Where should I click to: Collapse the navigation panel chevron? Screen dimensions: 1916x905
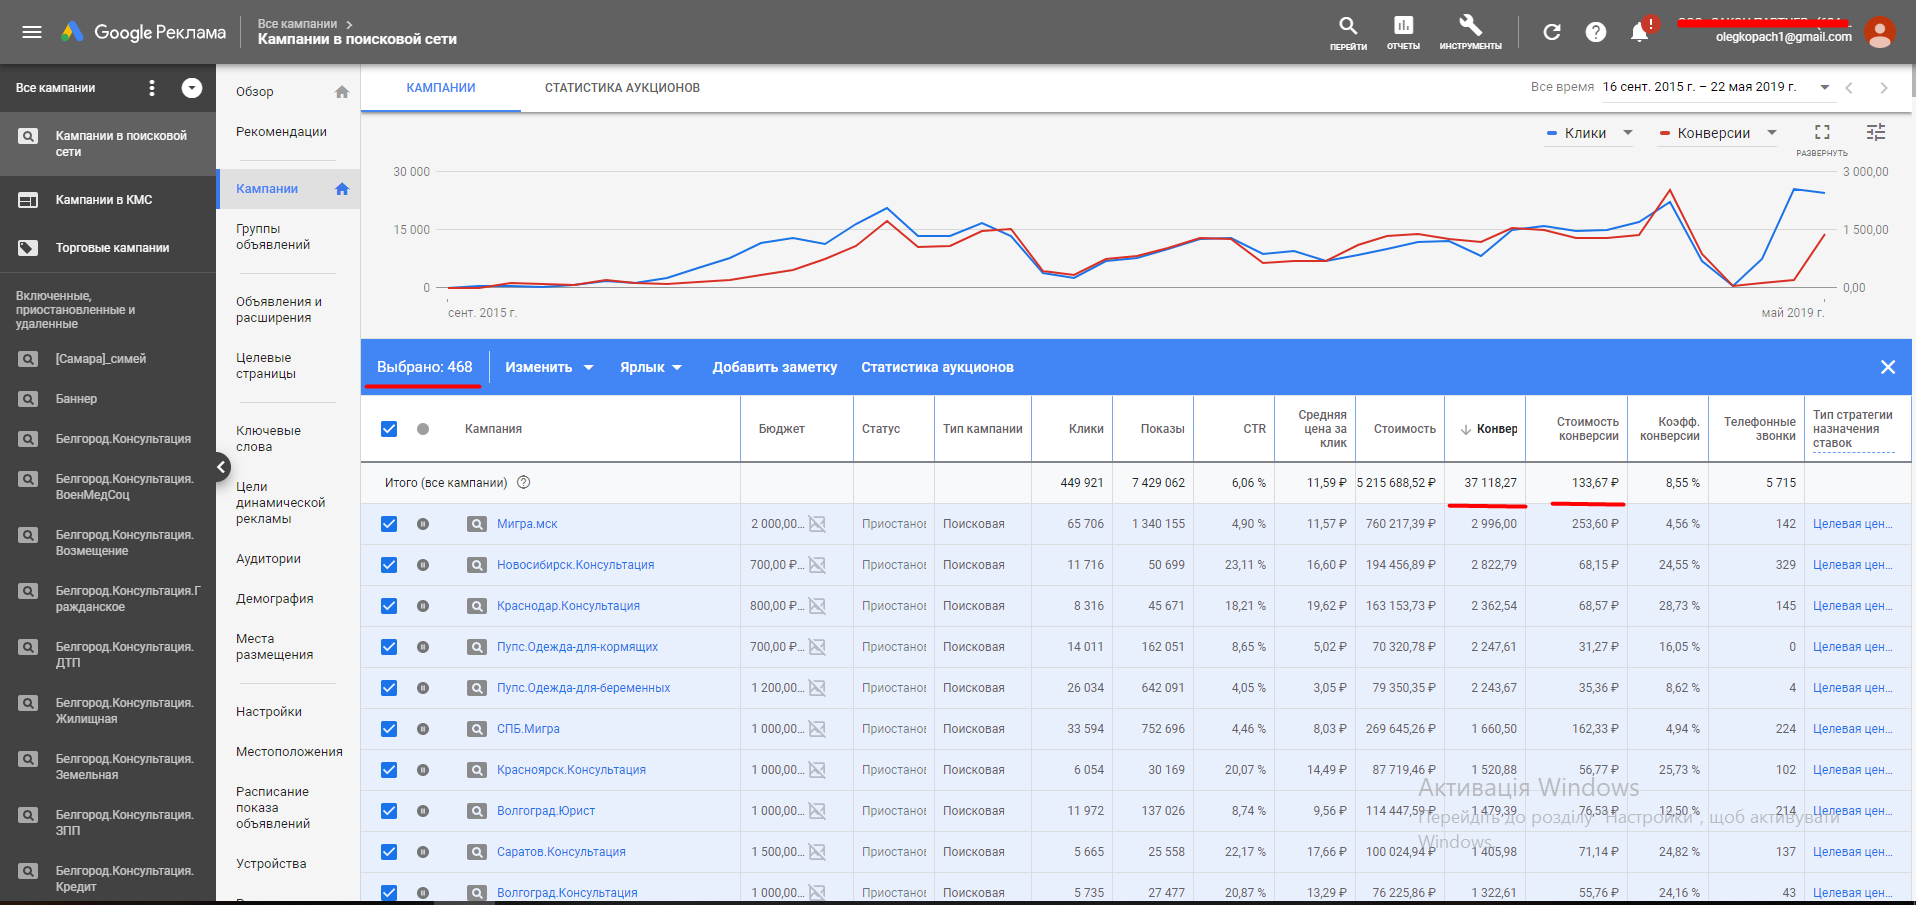(x=222, y=466)
